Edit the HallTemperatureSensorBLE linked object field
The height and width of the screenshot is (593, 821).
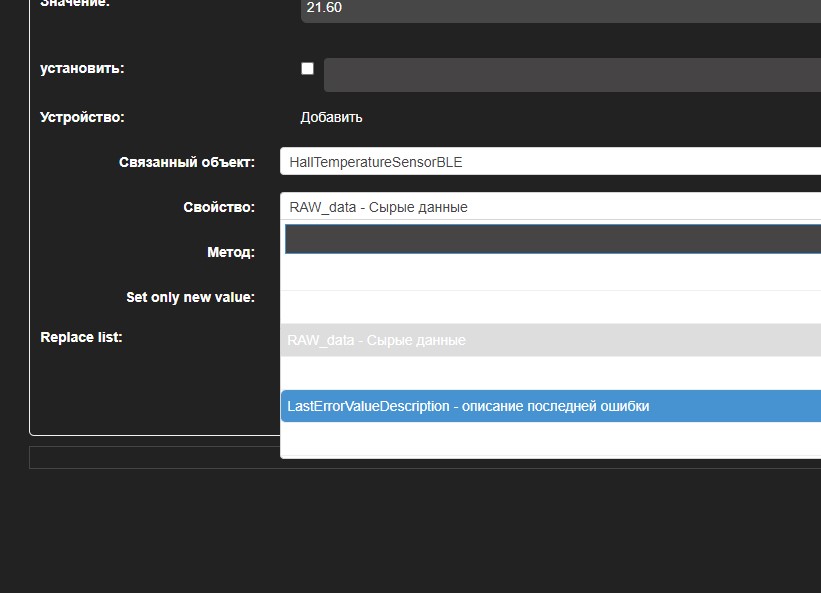pos(550,161)
